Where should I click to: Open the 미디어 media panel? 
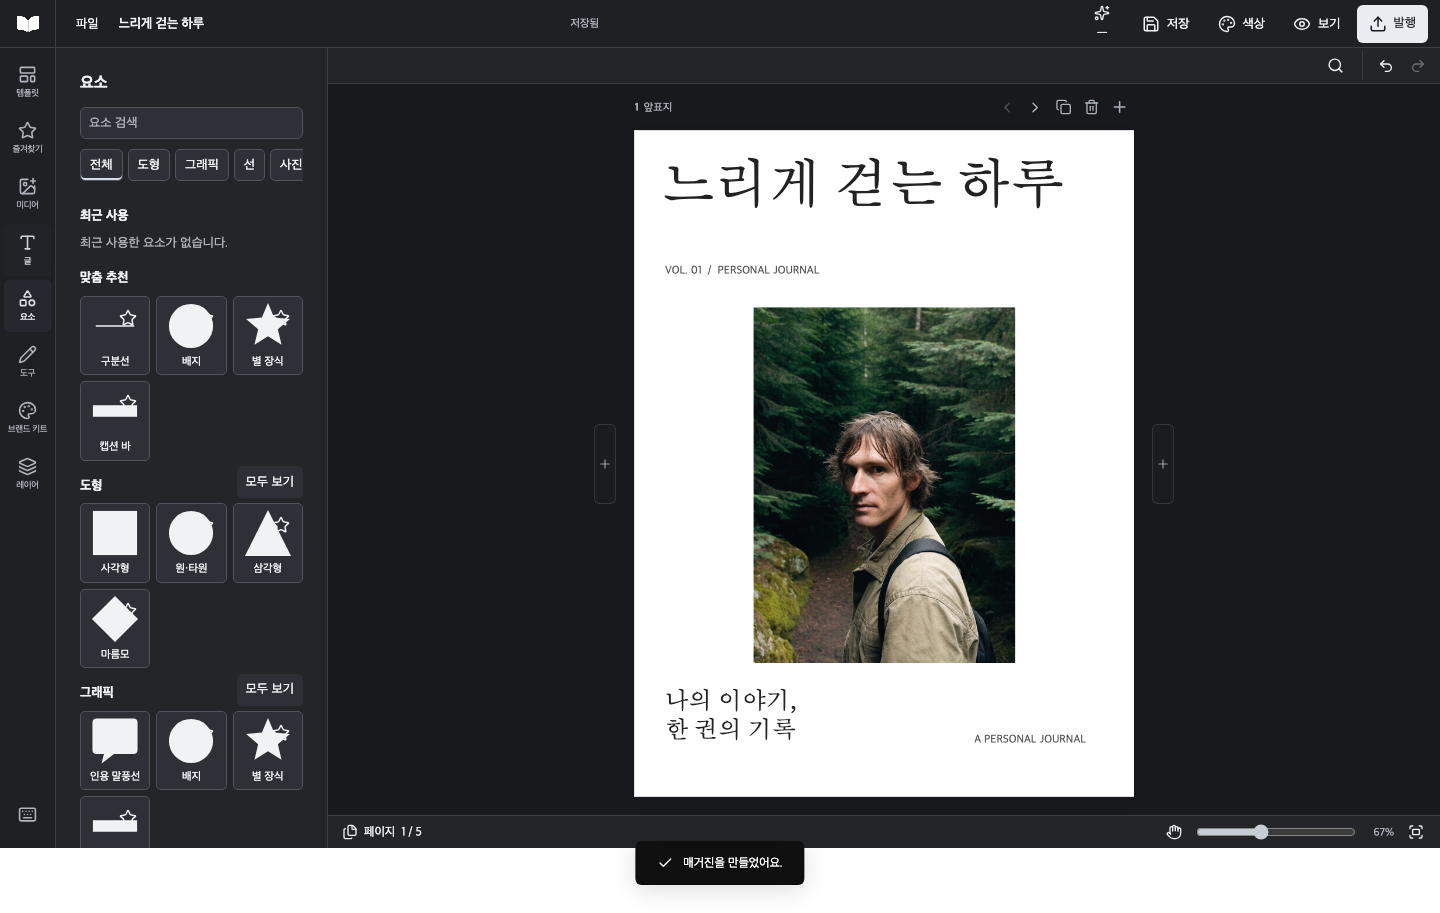27,194
